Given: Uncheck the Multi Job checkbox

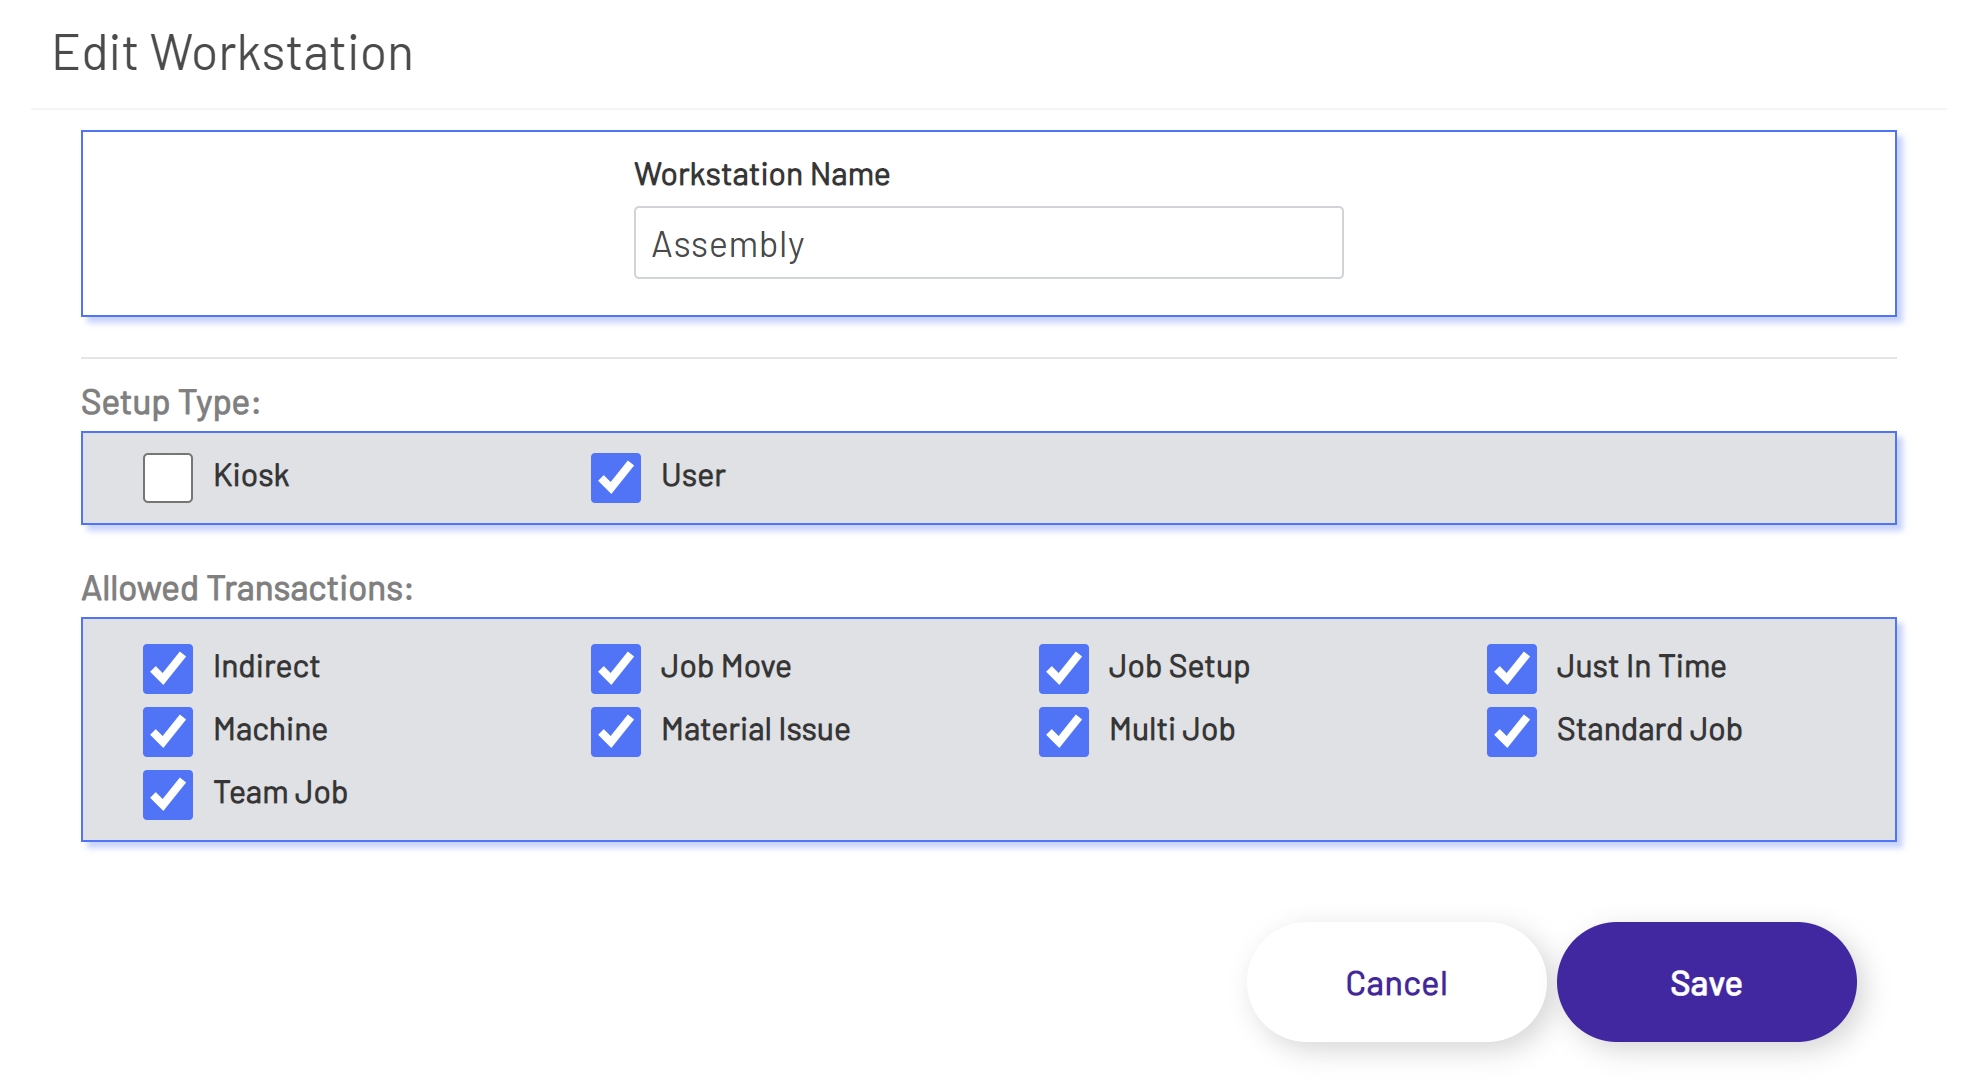Looking at the screenshot, I should (1063, 731).
